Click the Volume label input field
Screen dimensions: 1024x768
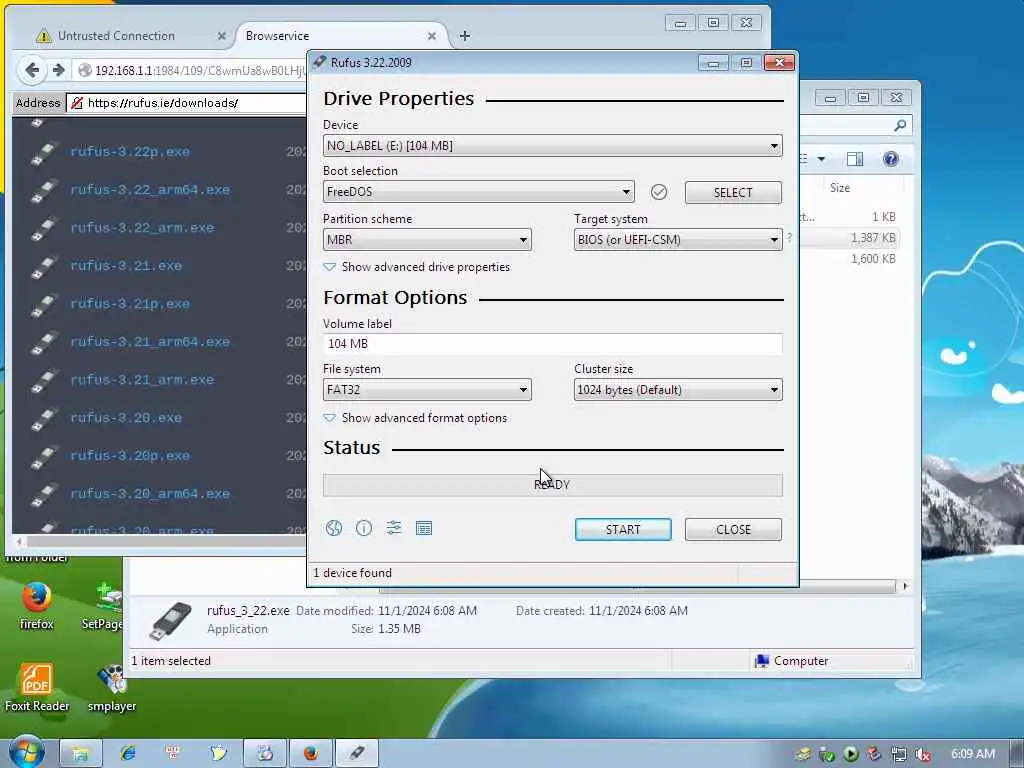(552, 344)
